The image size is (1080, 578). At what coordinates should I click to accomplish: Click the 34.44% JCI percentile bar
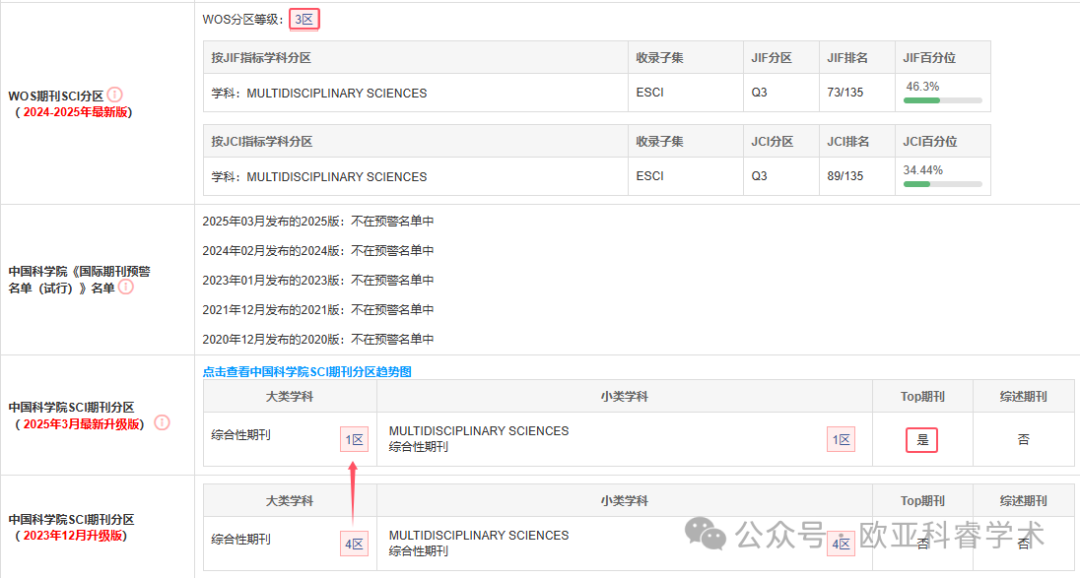pos(942,184)
